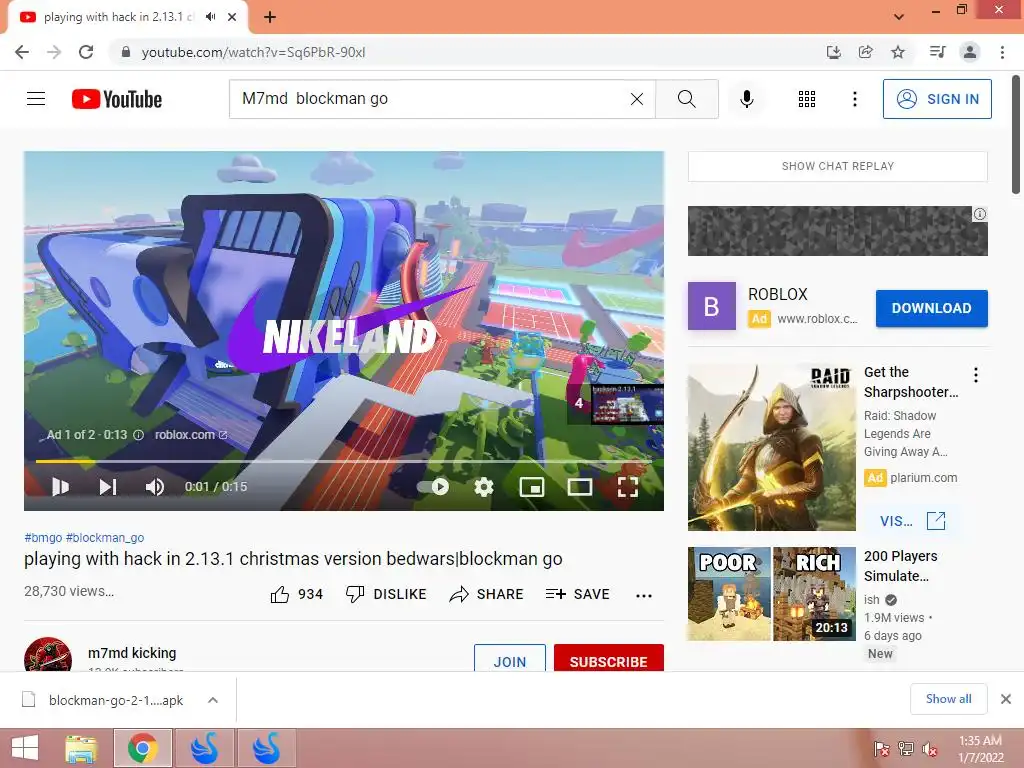Click the ad info icon in player
This screenshot has width=1024, height=768.
point(138,435)
